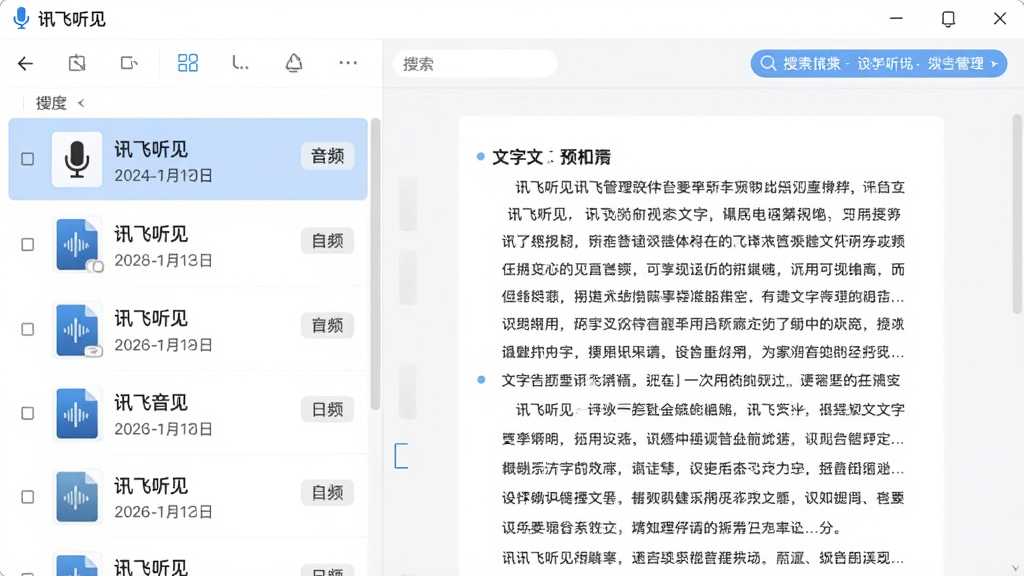Click the 音频 tag on the highlighted recording

(x=327, y=156)
